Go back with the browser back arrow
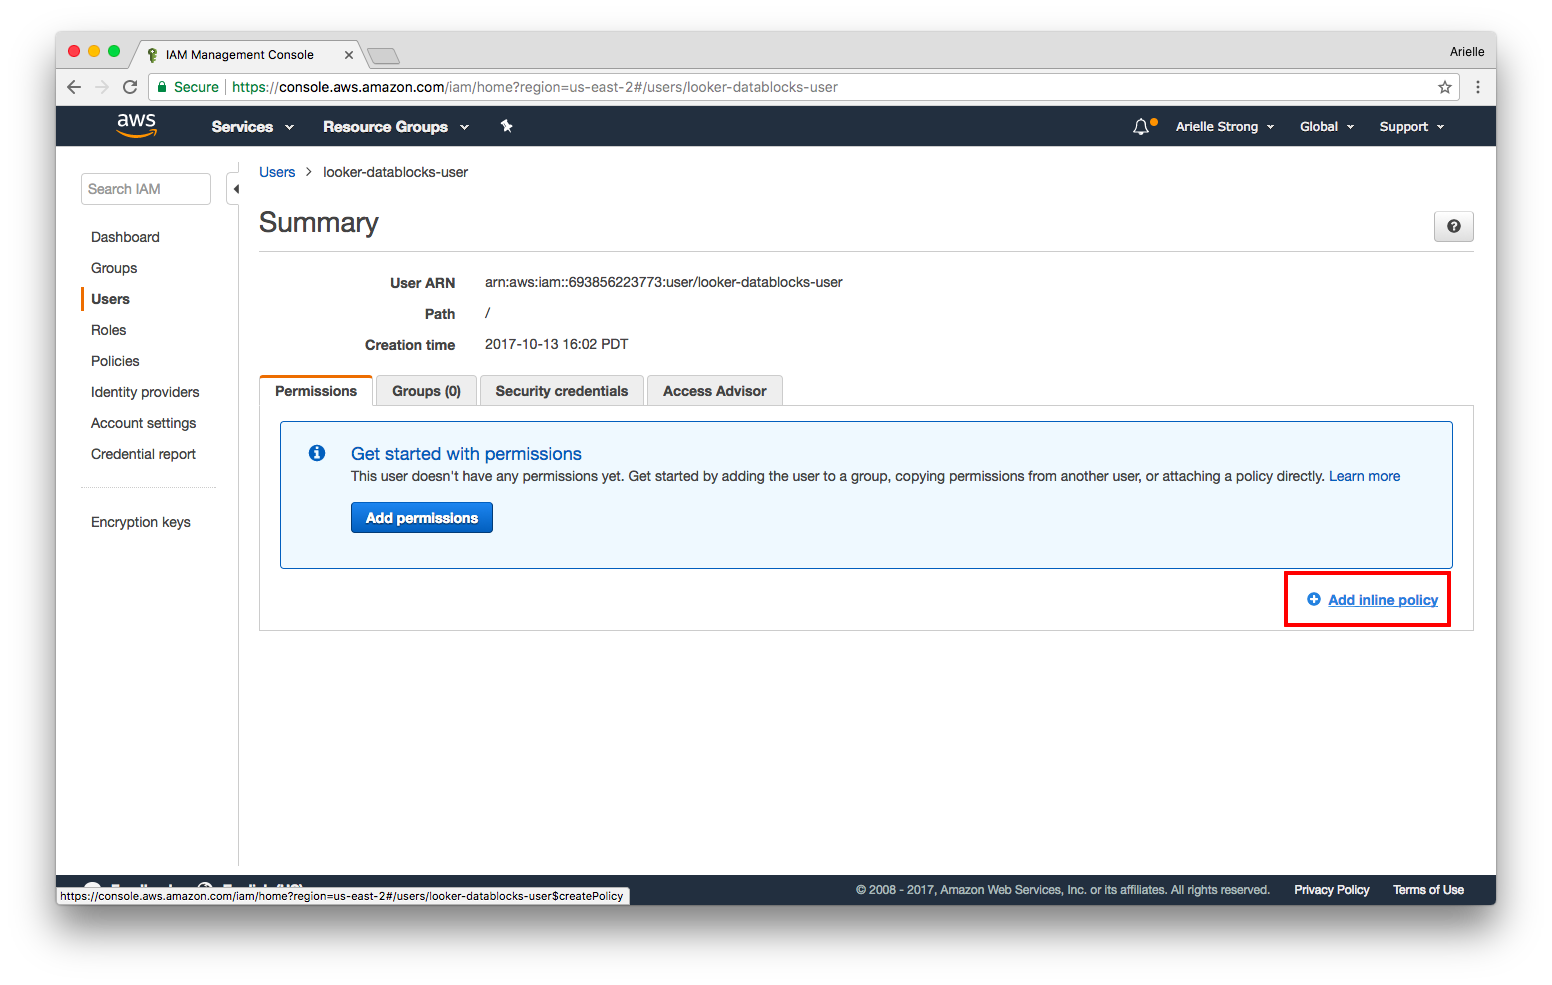Image resolution: width=1552 pixels, height=985 pixels. (x=74, y=87)
